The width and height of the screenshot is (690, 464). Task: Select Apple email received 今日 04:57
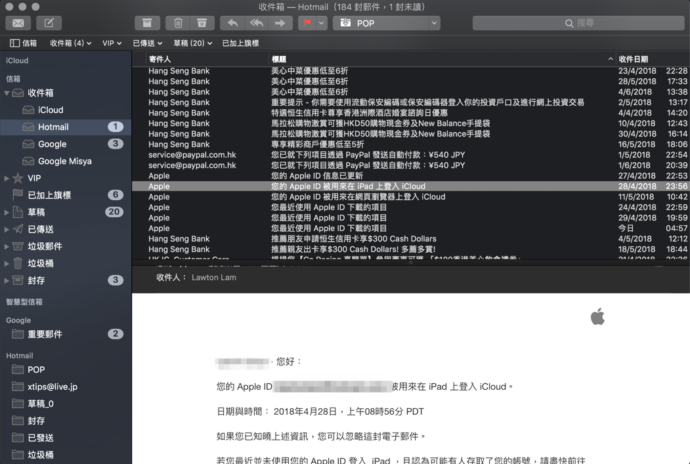click(x=411, y=228)
